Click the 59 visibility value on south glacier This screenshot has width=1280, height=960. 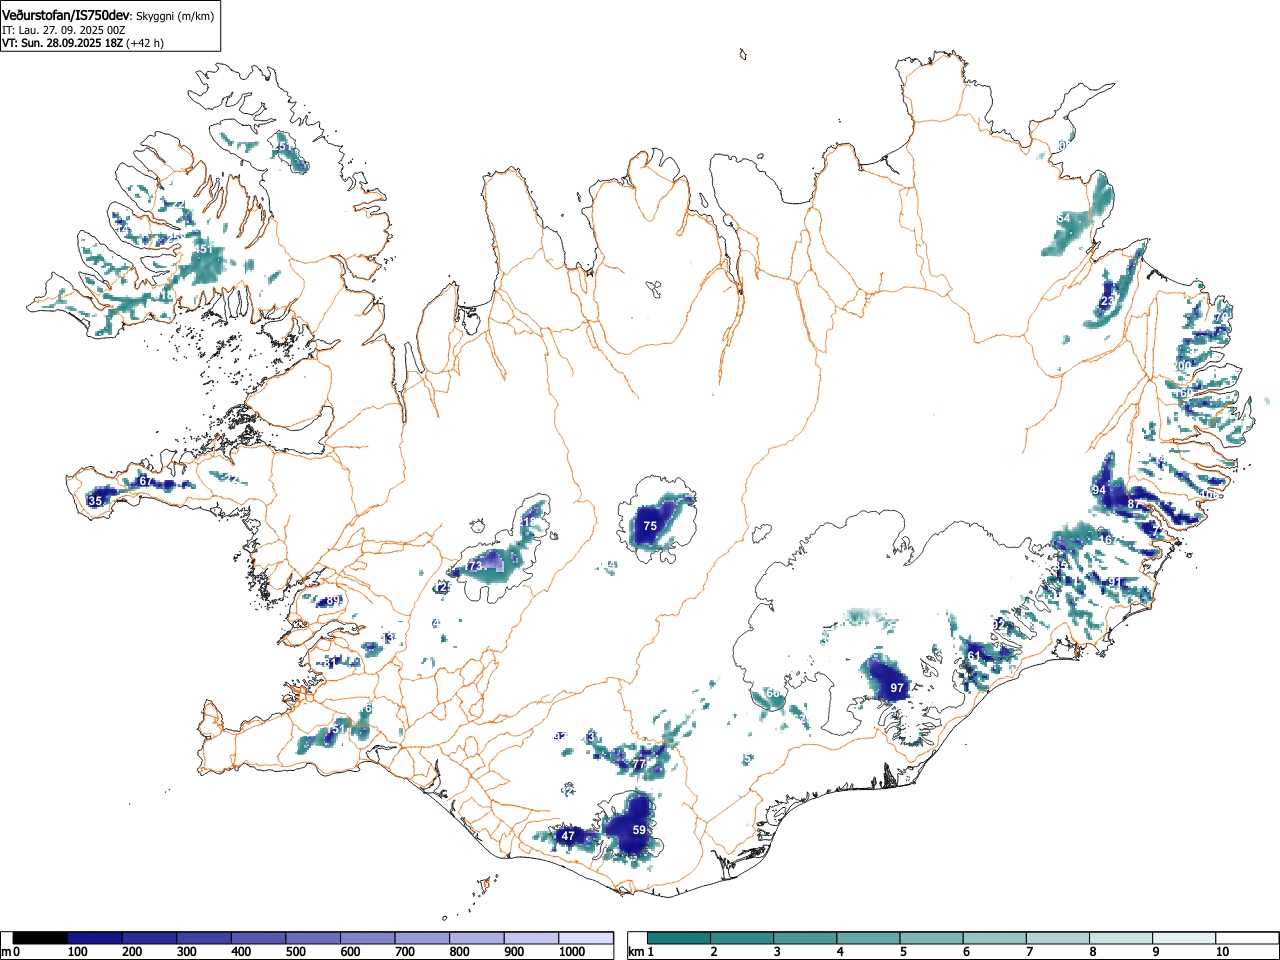click(x=639, y=830)
